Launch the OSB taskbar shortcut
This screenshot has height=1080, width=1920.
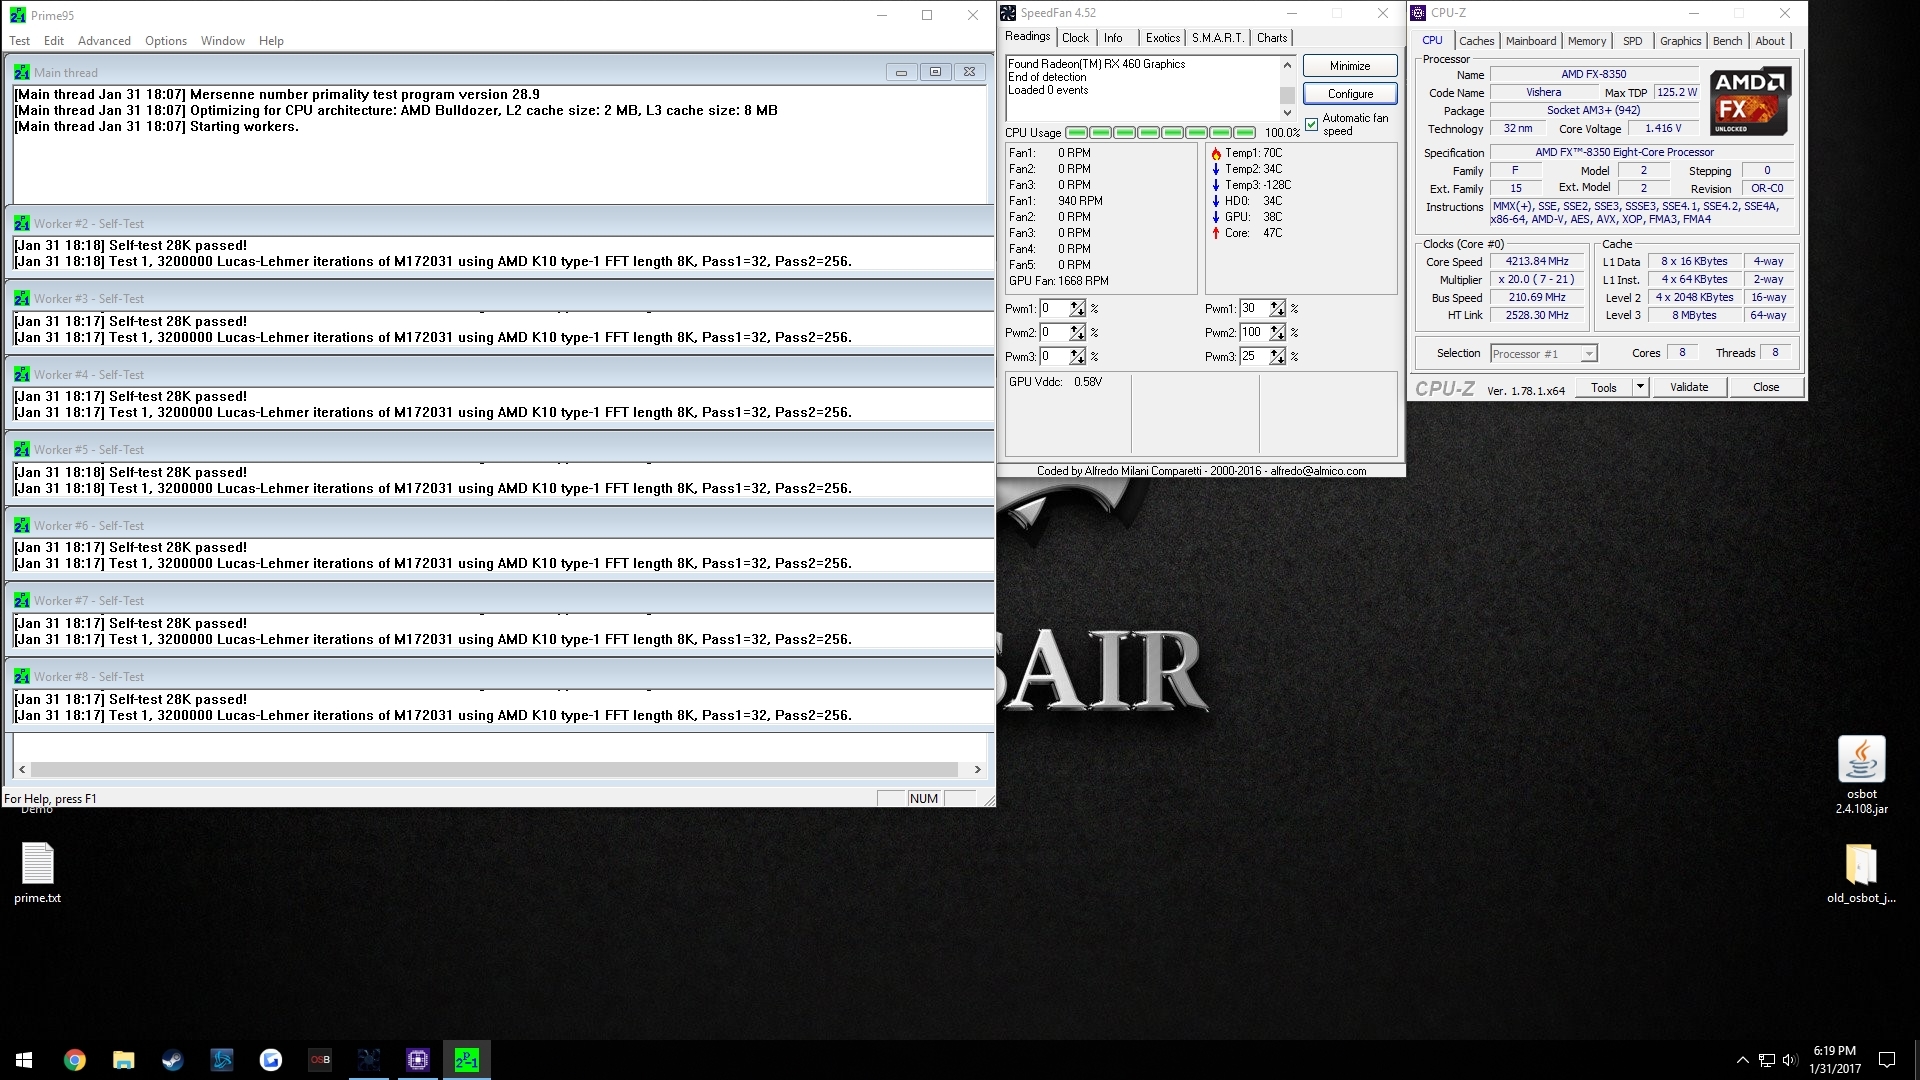click(x=319, y=1060)
